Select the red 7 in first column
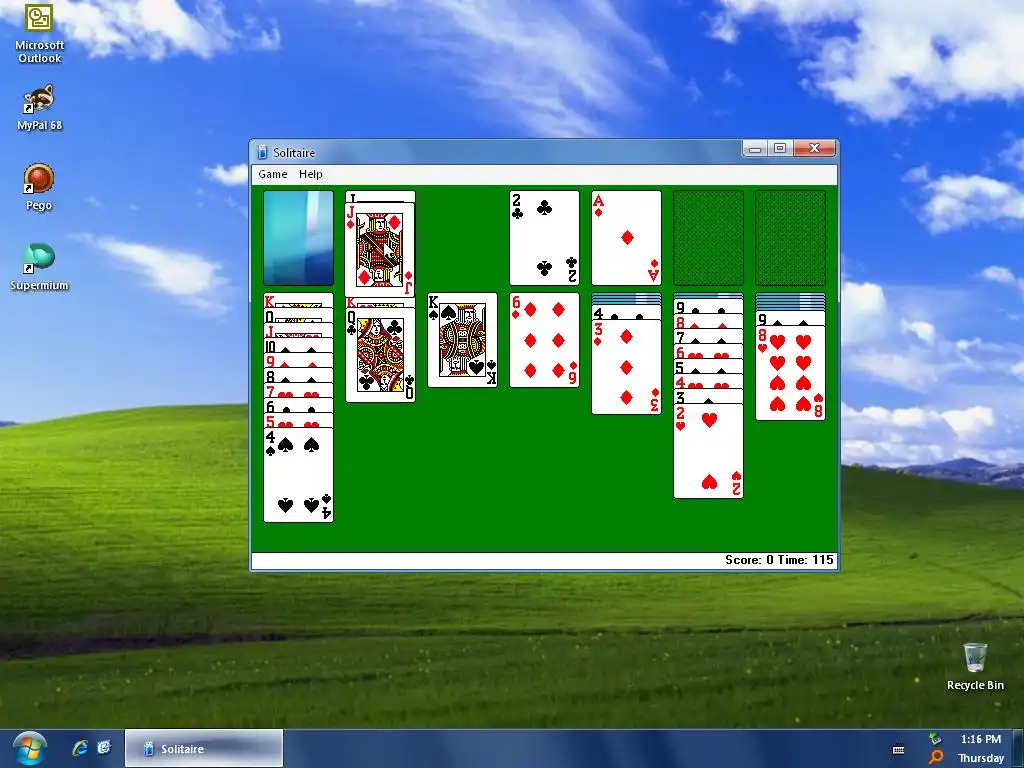The height and width of the screenshot is (768, 1024). 298,392
